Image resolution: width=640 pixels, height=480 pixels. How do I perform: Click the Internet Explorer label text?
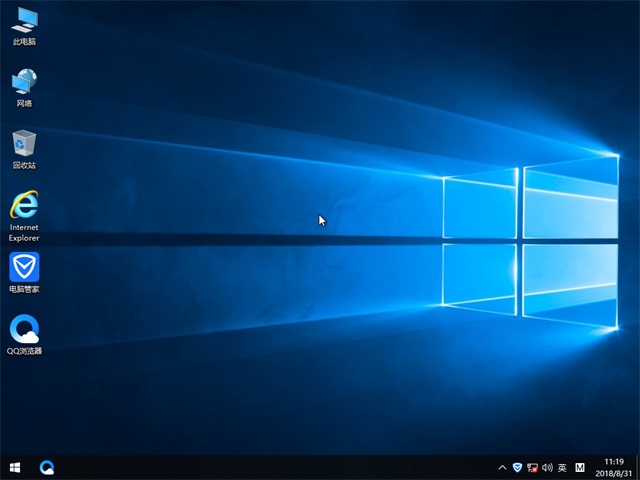(x=24, y=233)
